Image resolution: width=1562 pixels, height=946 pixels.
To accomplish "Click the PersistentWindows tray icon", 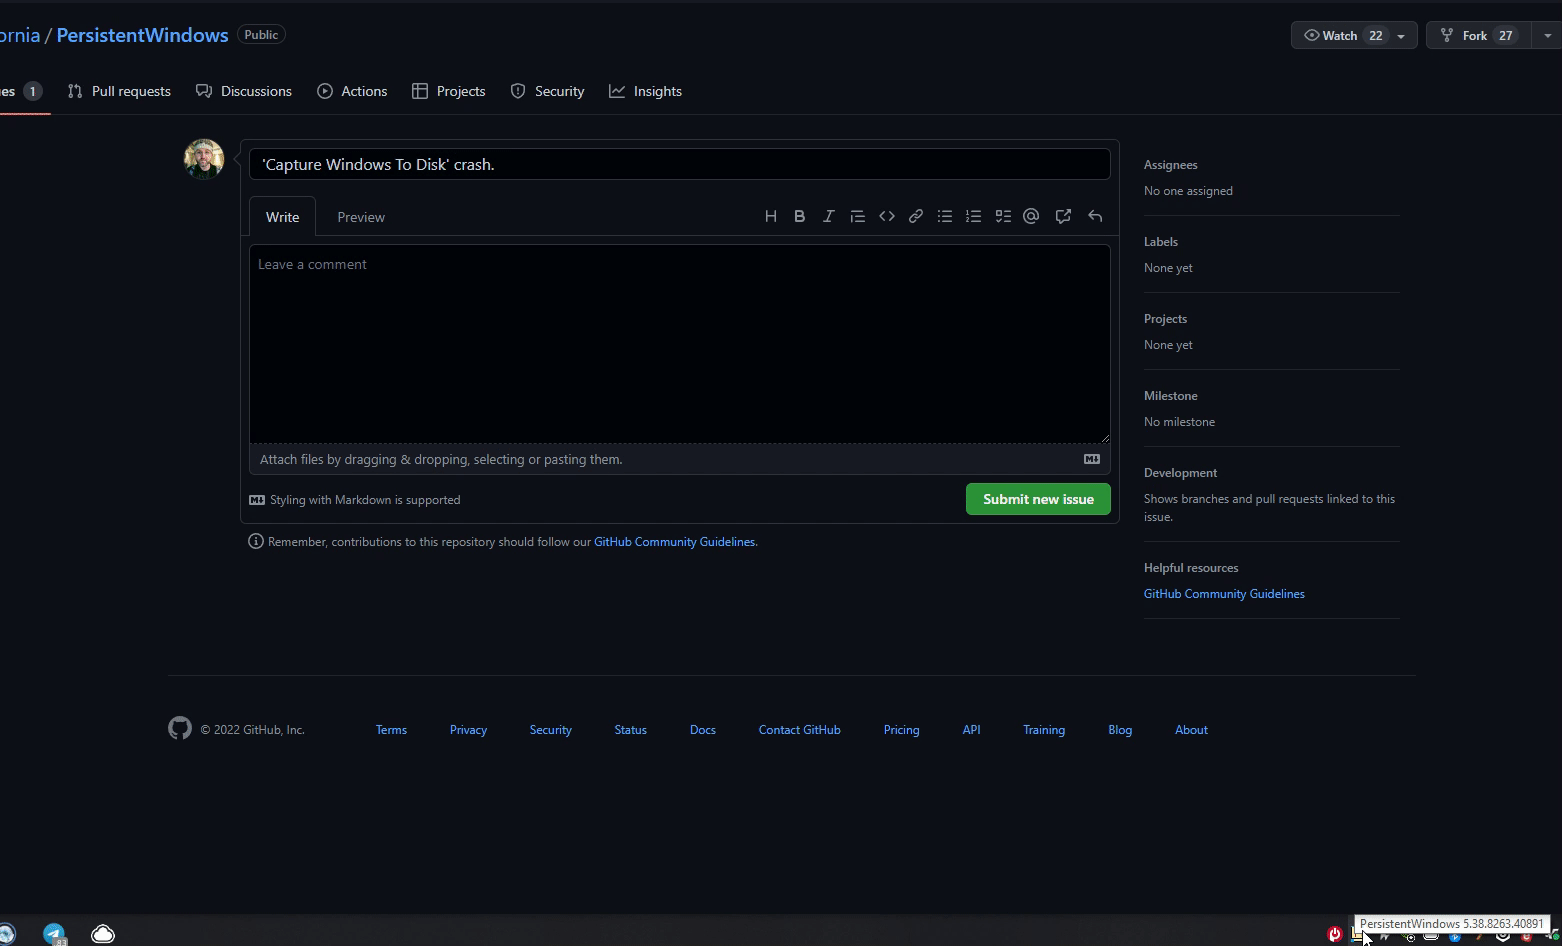I will point(1358,934).
